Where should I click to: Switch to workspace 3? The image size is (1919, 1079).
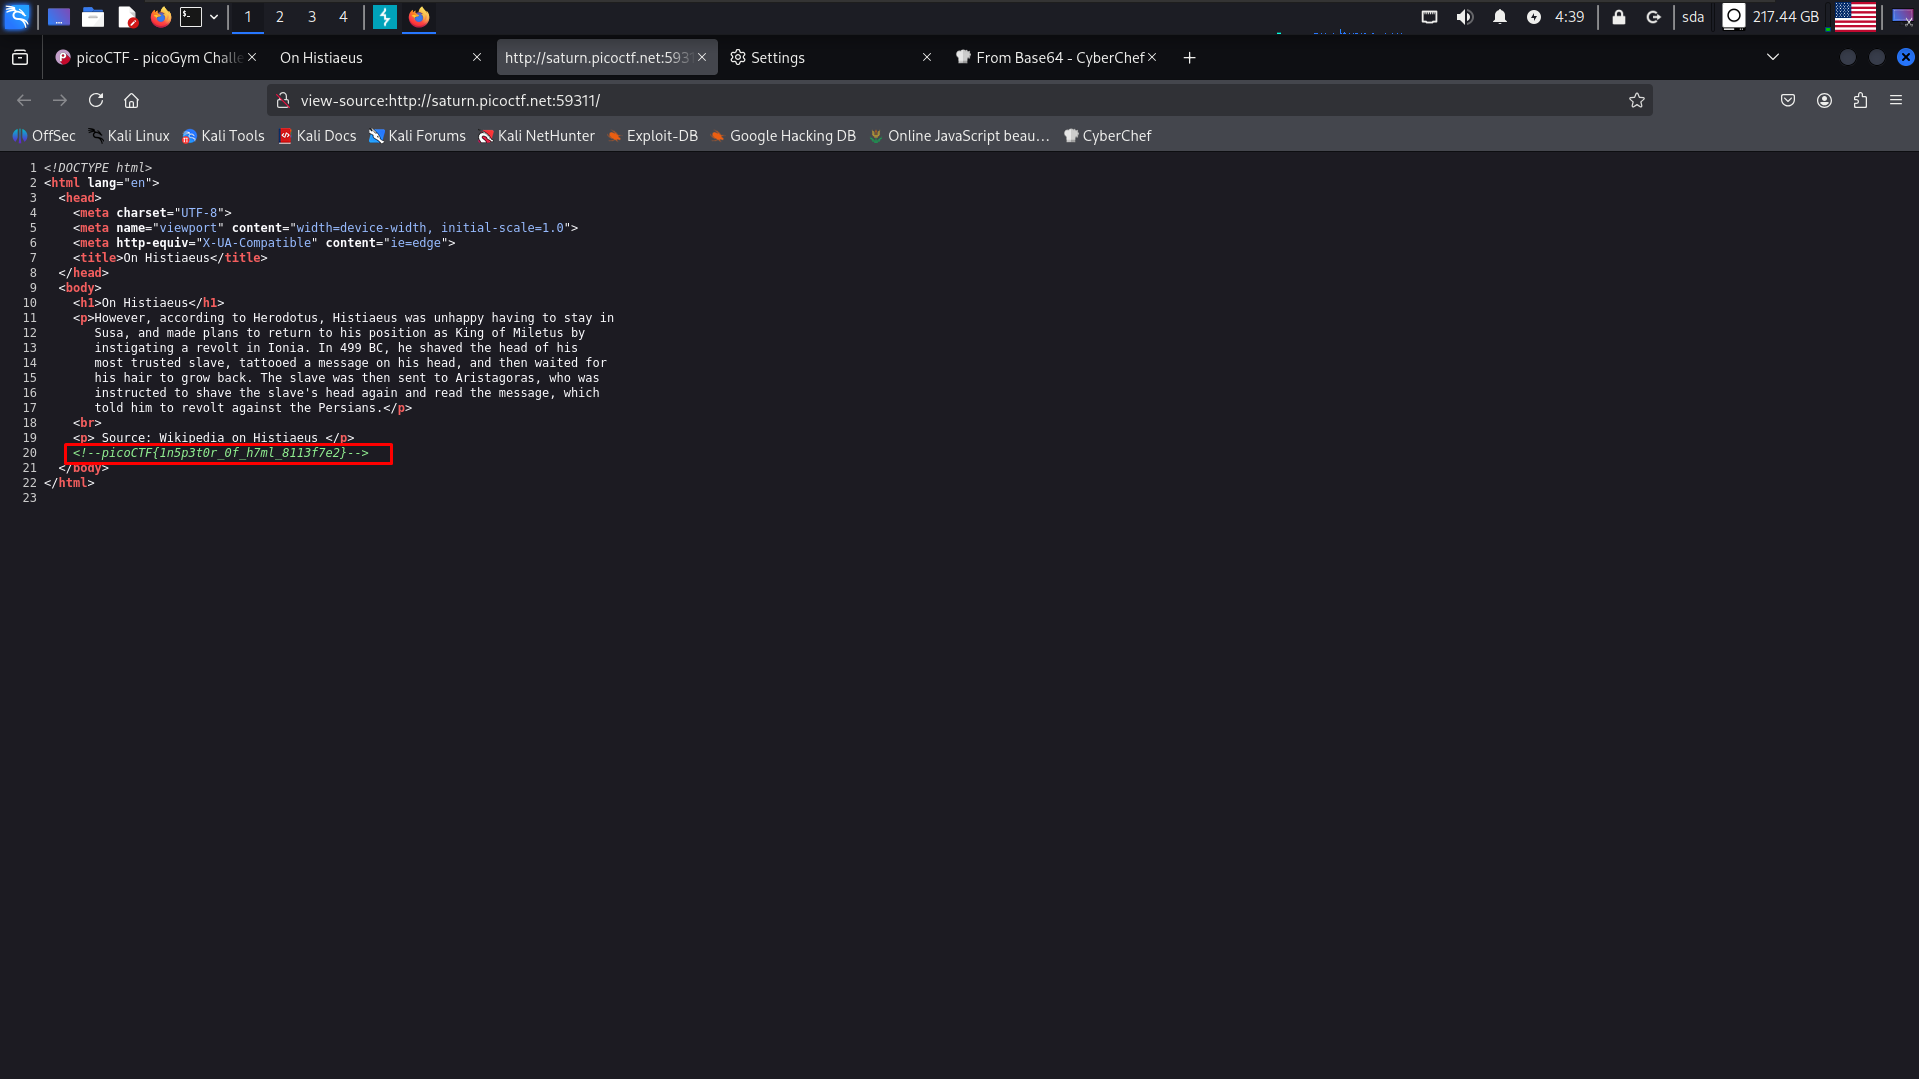312,17
